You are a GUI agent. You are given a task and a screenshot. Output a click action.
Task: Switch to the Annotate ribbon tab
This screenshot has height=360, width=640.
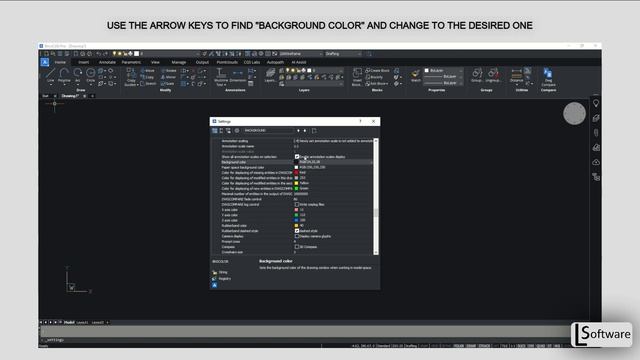[x=107, y=62]
